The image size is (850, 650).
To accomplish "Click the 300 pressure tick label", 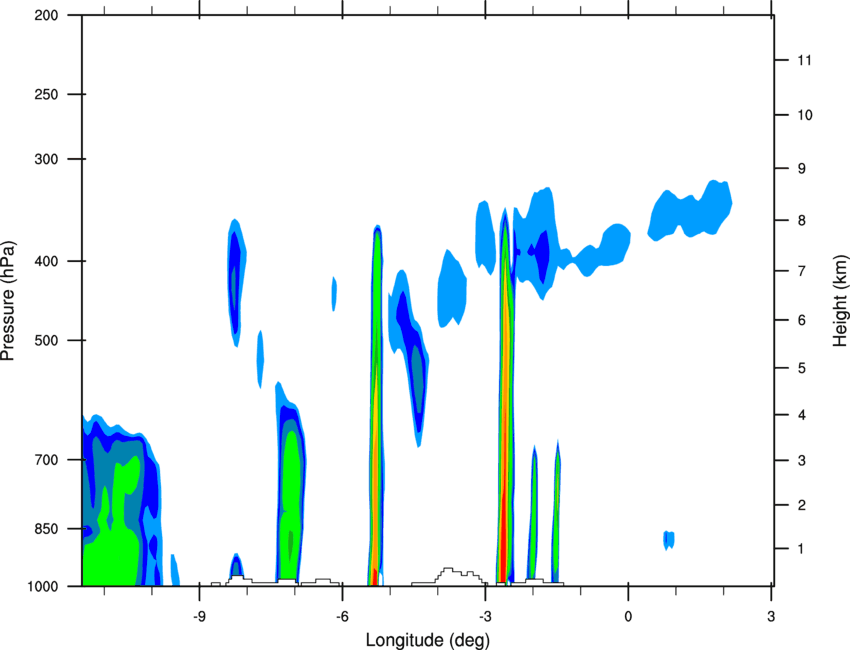I will (x=46, y=159).
